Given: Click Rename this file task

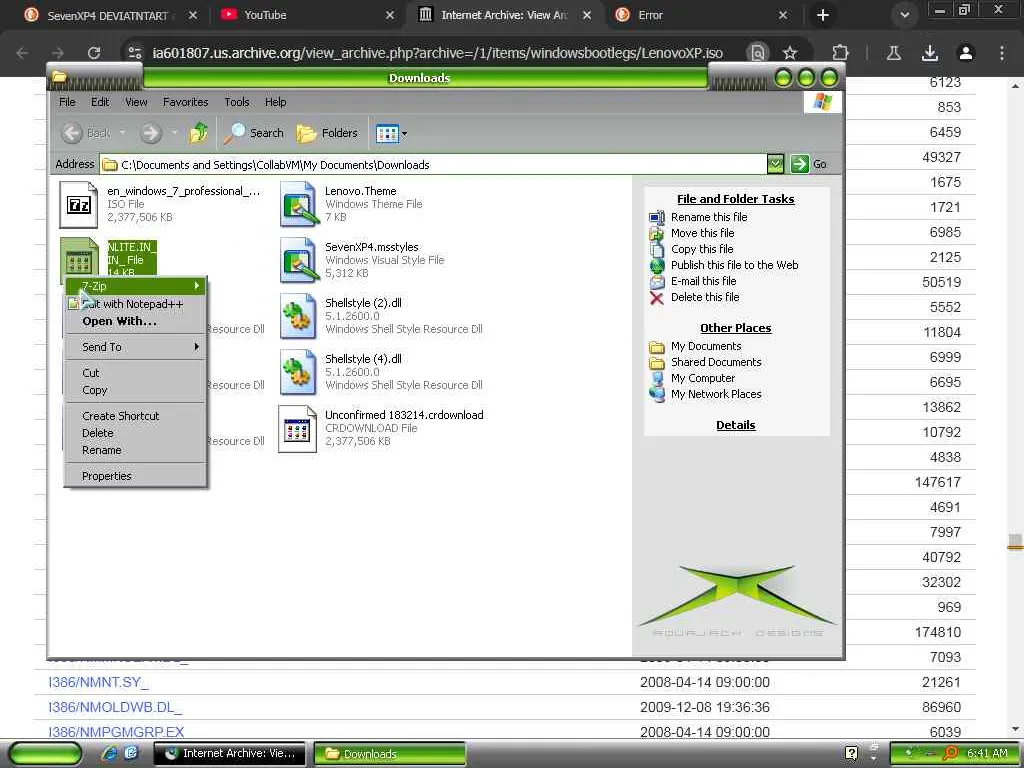Looking at the screenshot, I should [x=709, y=217].
